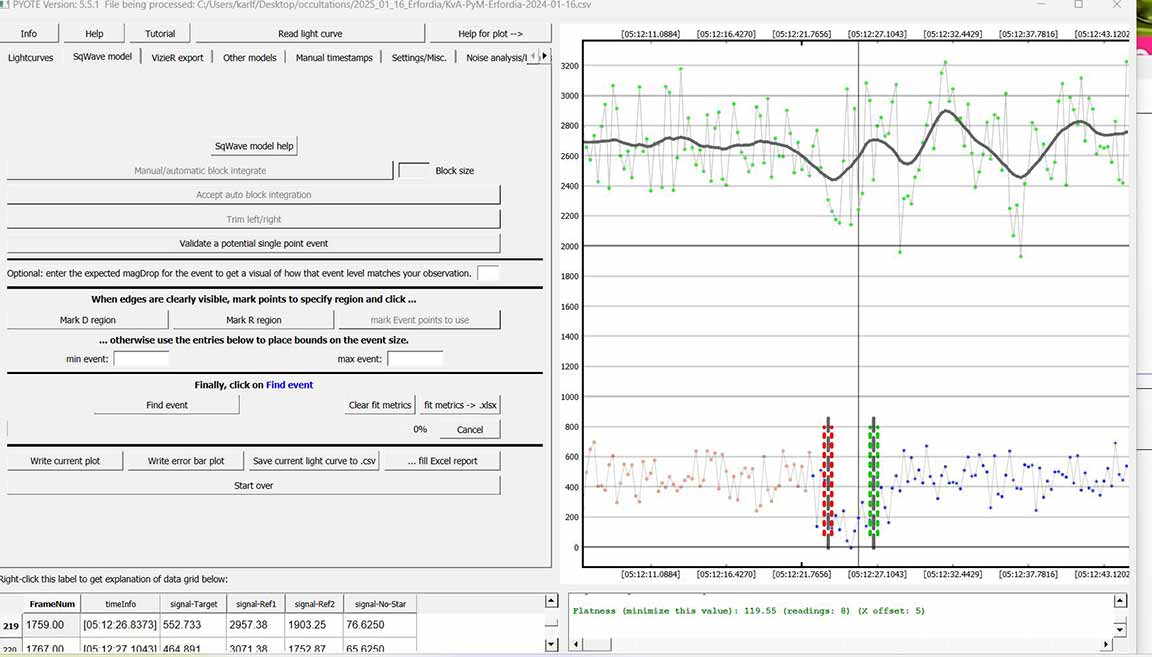
Task: Click Save current light curve to .csv
Action: coord(314,461)
